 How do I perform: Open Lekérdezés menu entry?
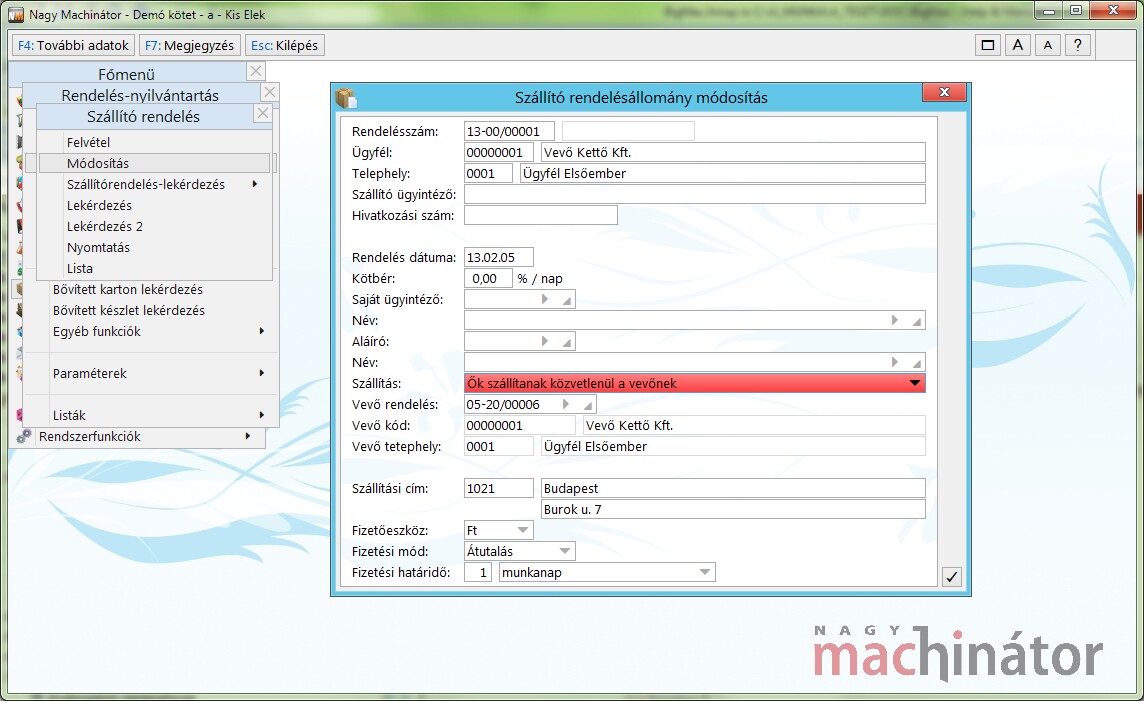pyautogui.click(x=99, y=206)
